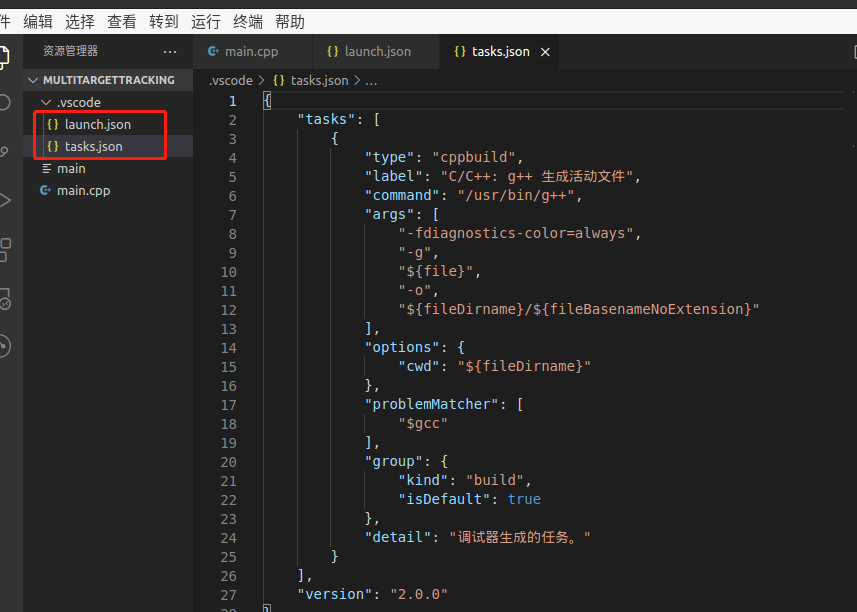Open the circular icon below Remote Explorer
857x612 pixels.
(x=5, y=346)
